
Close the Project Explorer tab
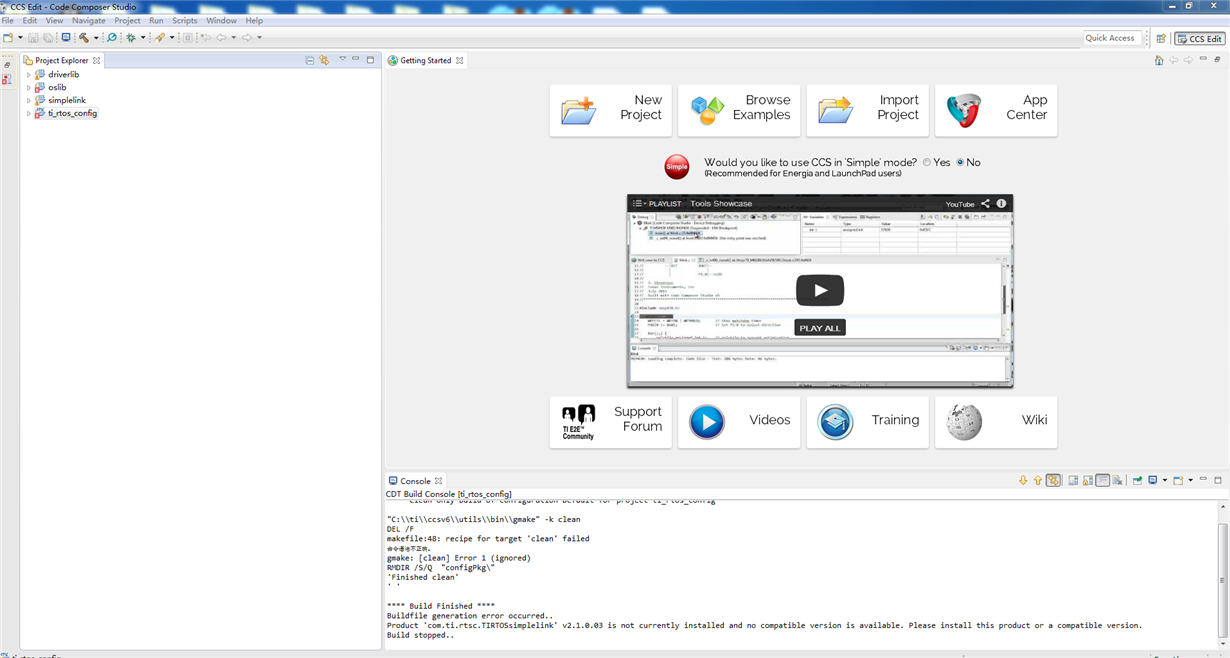(97, 61)
